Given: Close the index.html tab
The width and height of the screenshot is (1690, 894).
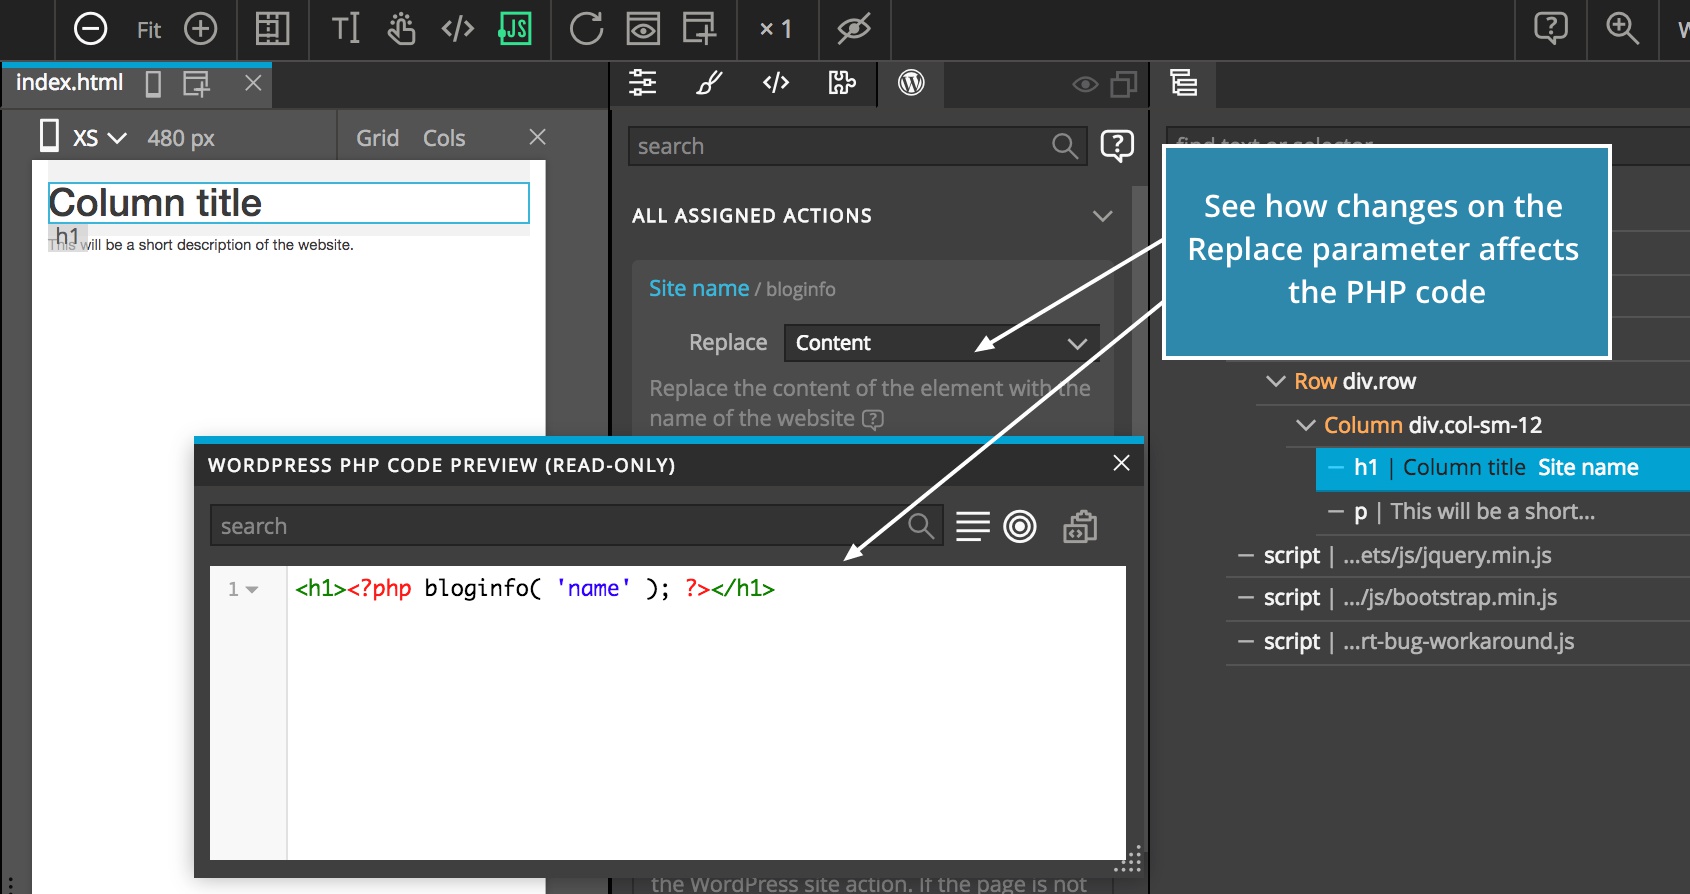Looking at the screenshot, I should click(253, 83).
